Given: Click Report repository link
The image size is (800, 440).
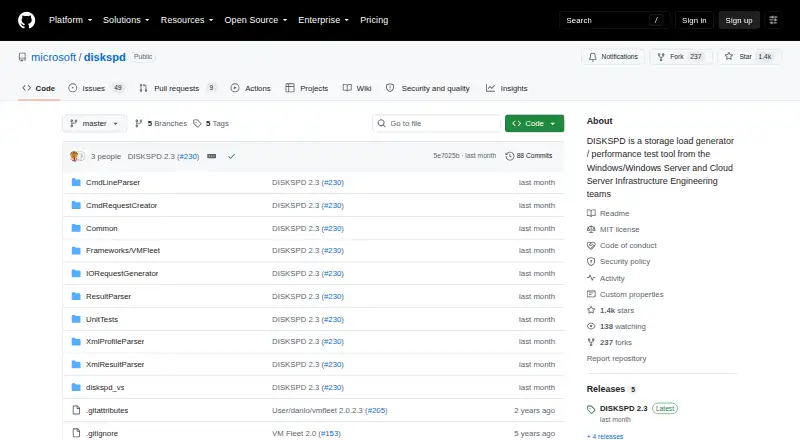Looking at the screenshot, I should pyautogui.click(x=616, y=358).
